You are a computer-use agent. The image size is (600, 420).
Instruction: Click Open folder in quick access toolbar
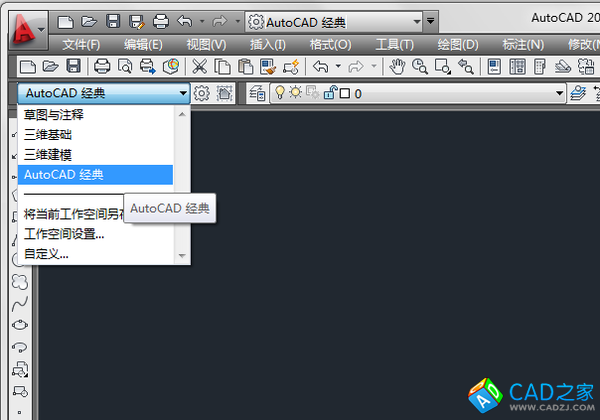coord(89,21)
